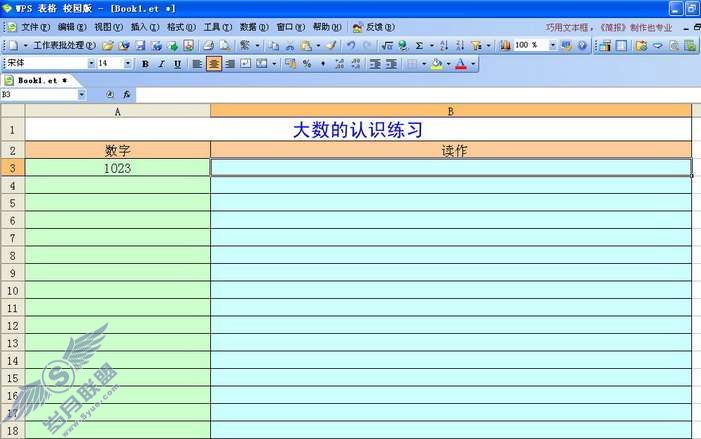Select cell A3 containing 1023
Image resolution: width=701 pixels, height=439 pixels.
118,168
